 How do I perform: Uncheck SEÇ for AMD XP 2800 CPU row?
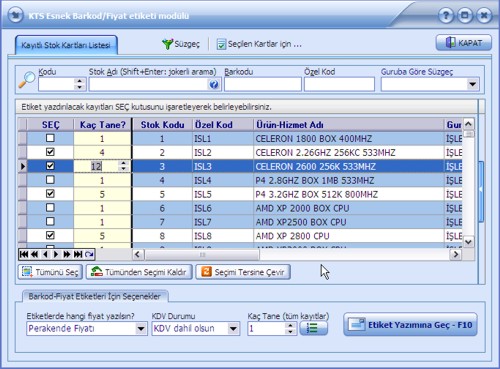[50, 235]
